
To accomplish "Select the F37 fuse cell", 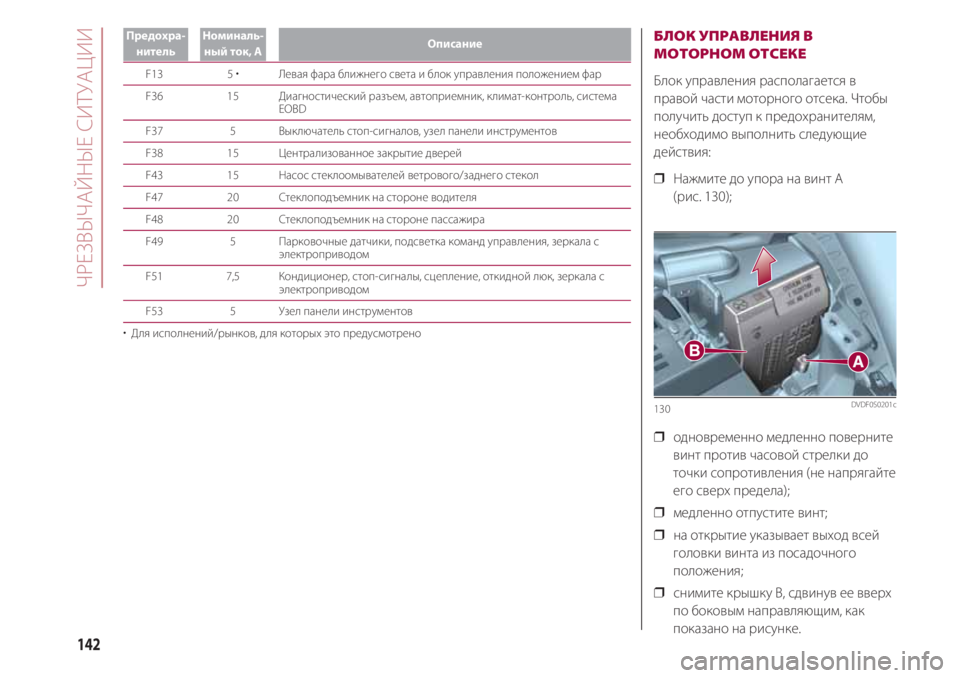I will tap(154, 131).
